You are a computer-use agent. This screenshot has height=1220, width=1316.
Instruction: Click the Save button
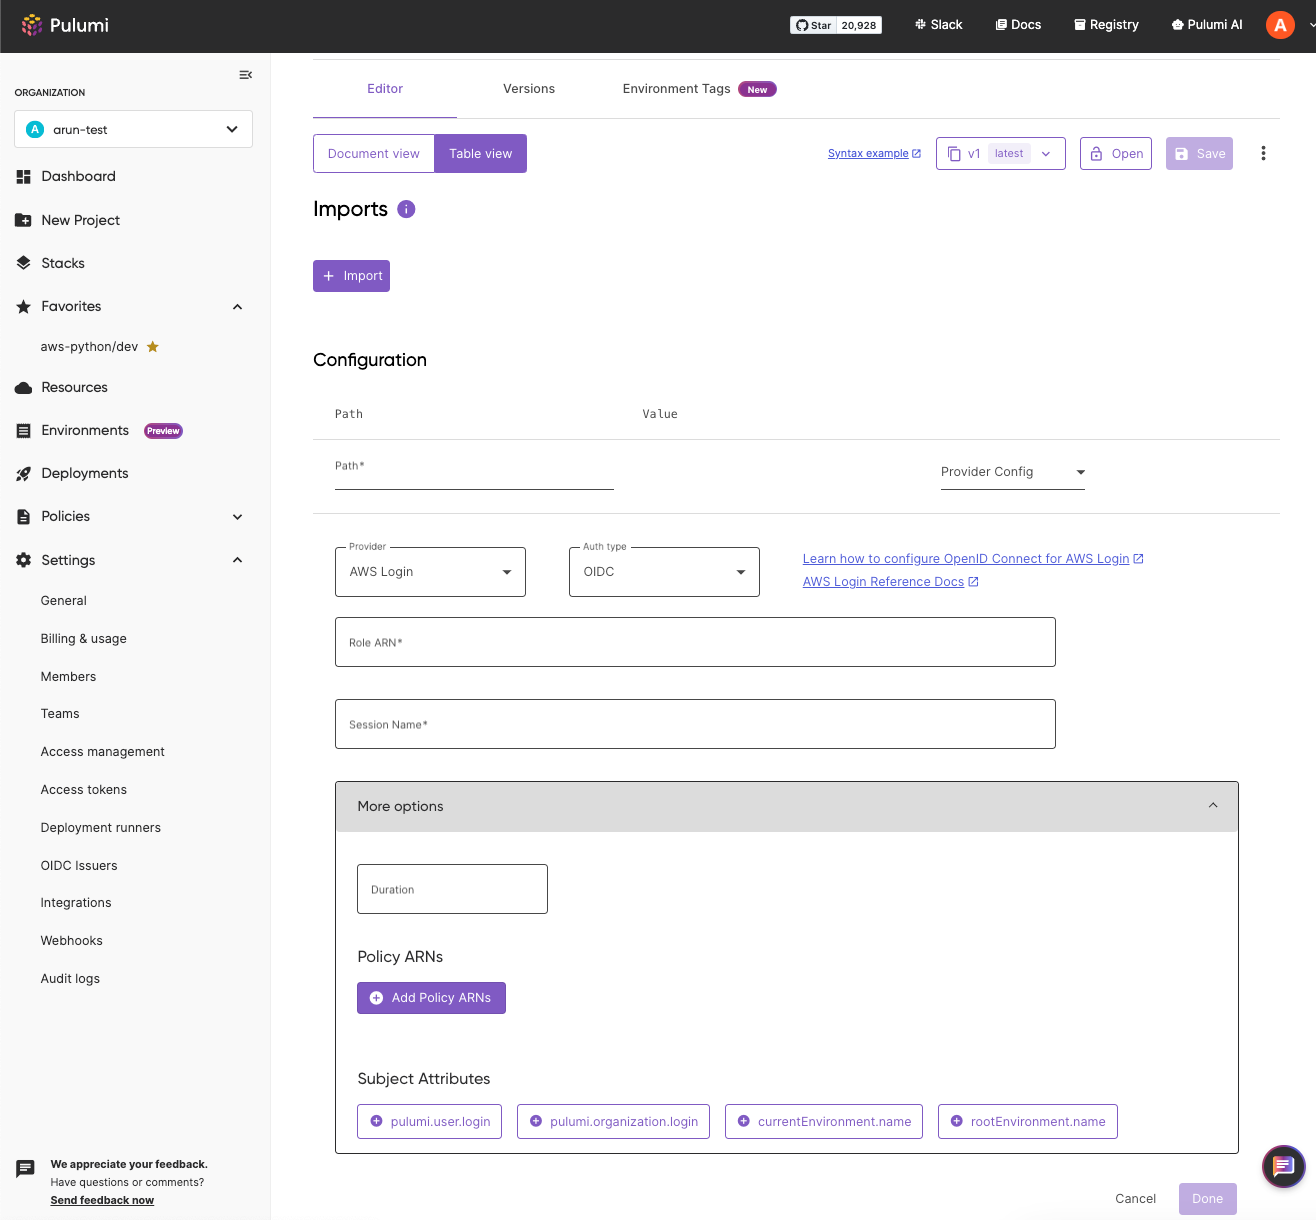coord(1199,154)
